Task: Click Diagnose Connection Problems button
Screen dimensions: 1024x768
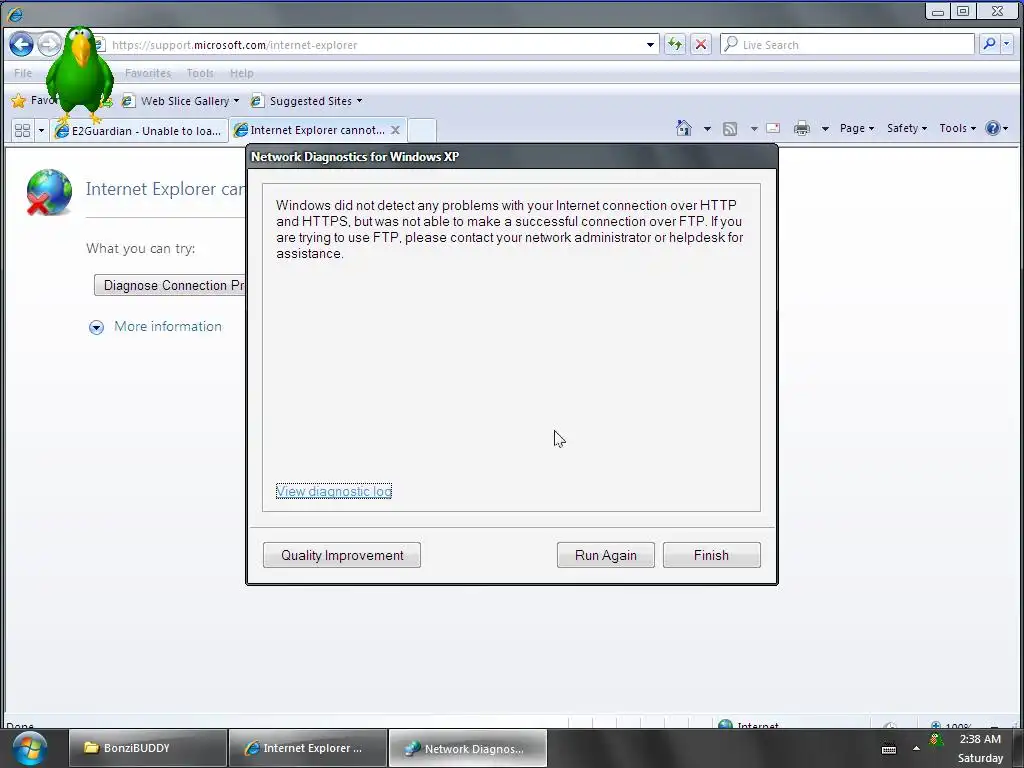Action: [170, 285]
